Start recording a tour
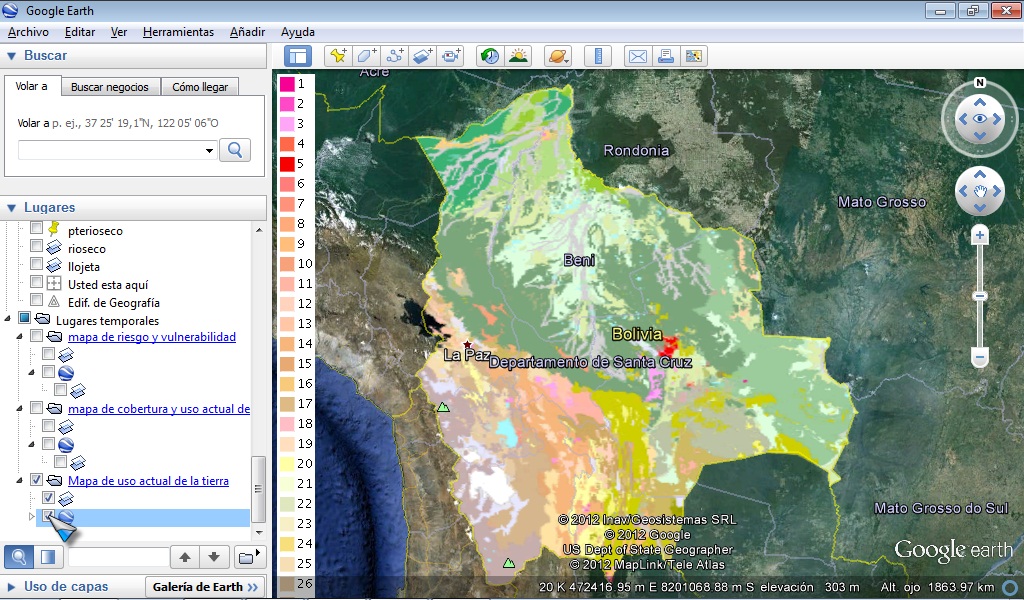Screen dimensions: 1024x600 451,56
